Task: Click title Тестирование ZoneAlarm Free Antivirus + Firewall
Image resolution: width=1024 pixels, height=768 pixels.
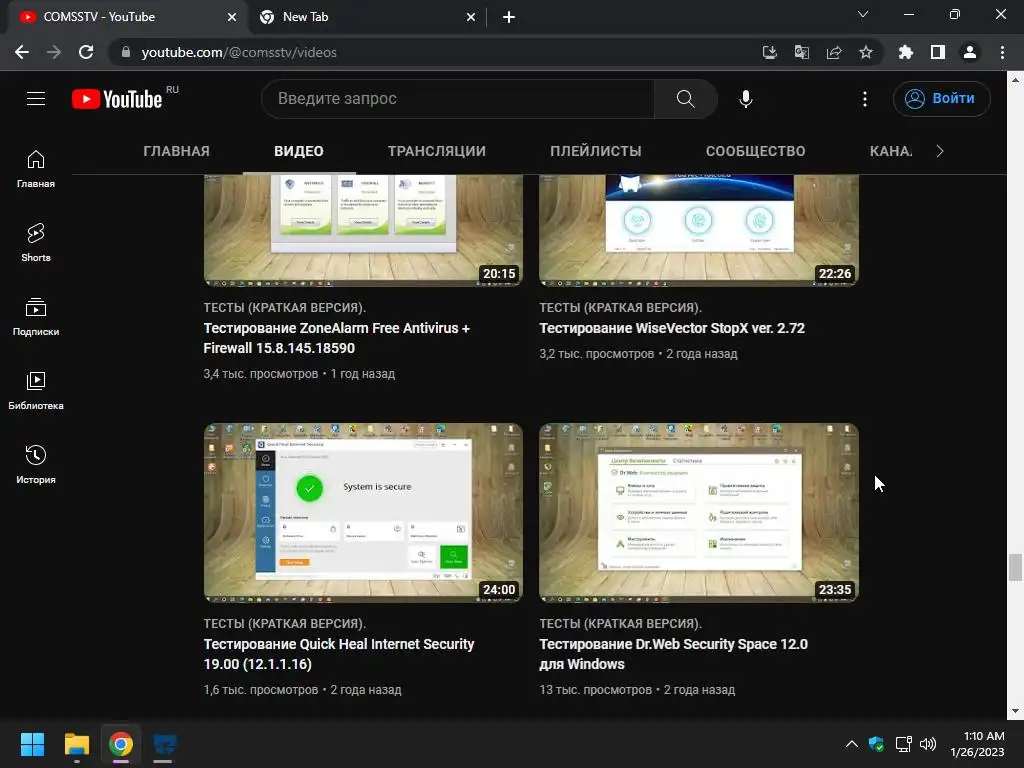Action: (x=336, y=338)
